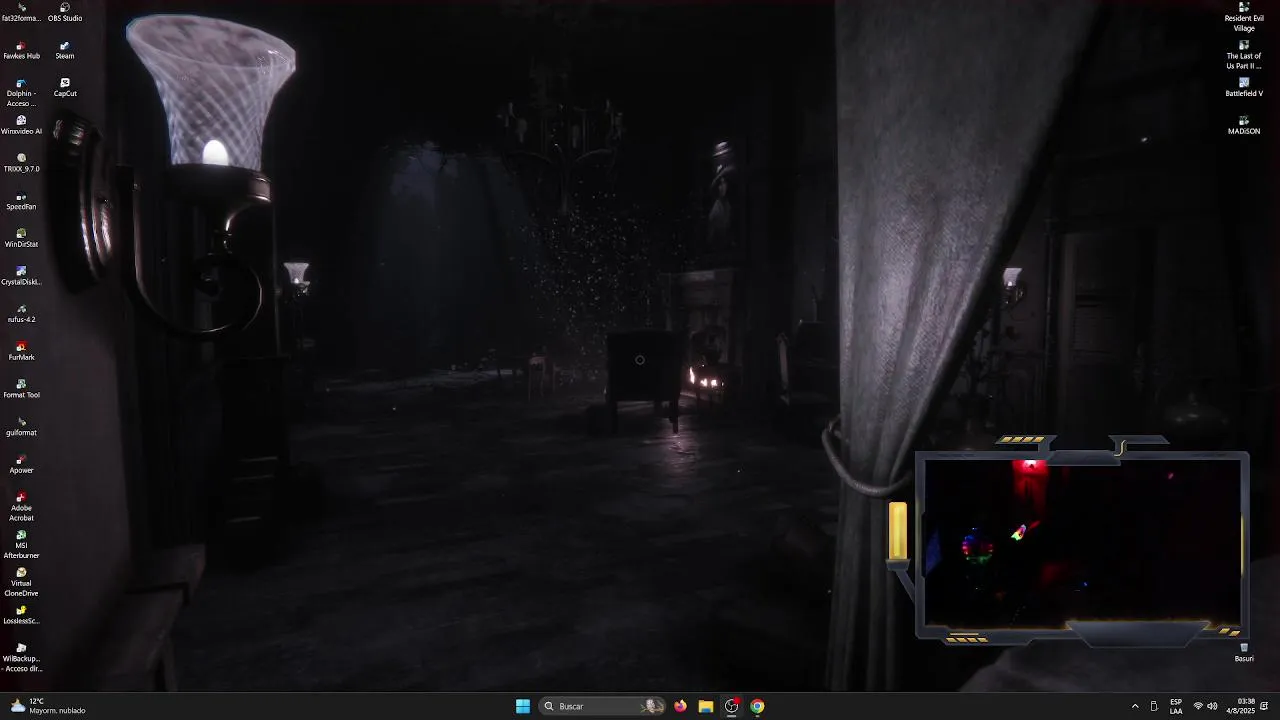Launch OBS Studio from the desktop
Image resolution: width=1280 pixels, height=720 pixels.
pyautogui.click(x=65, y=12)
